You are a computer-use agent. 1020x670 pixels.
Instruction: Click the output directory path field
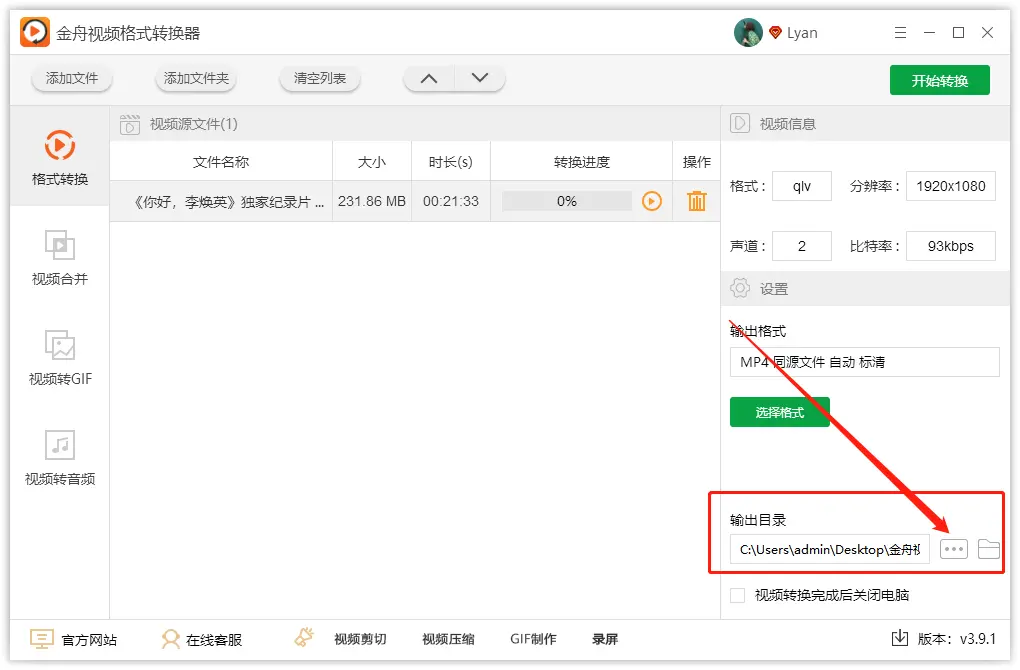(x=830, y=548)
